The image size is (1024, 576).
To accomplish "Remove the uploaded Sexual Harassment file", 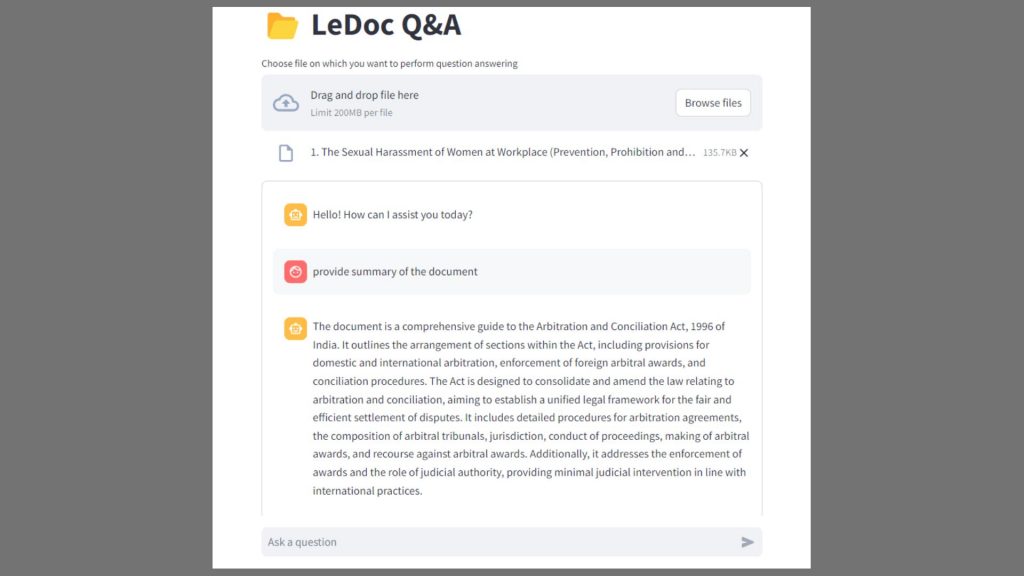I will pos(744,153).
